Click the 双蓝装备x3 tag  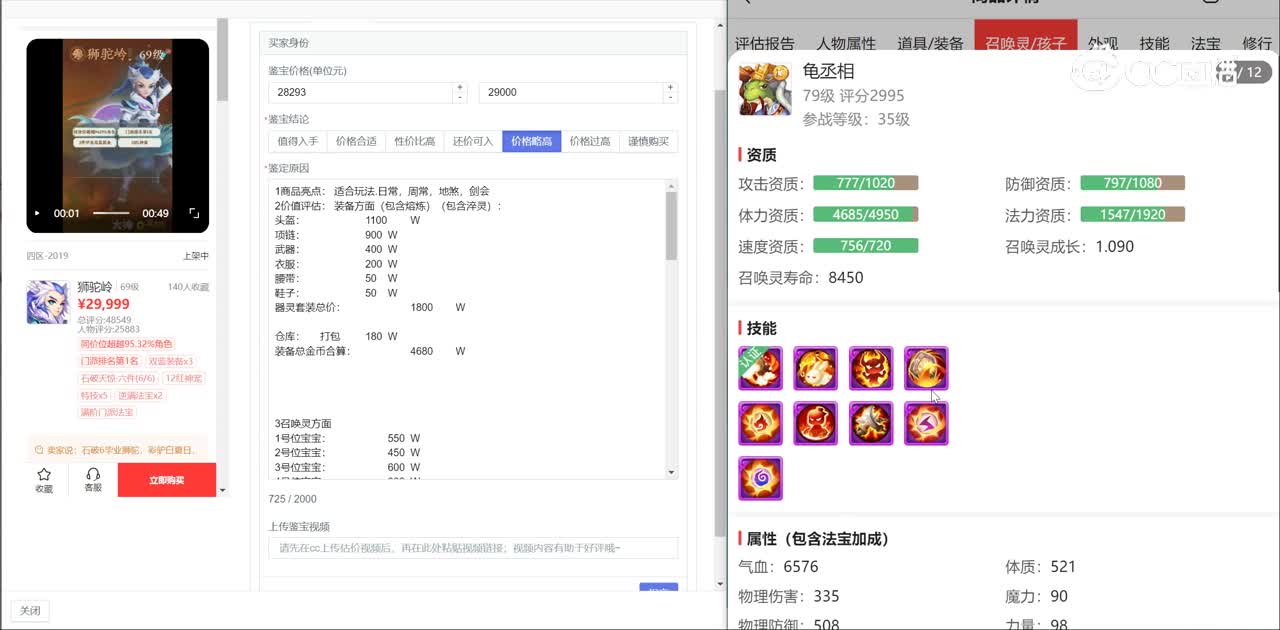point(171,361)
